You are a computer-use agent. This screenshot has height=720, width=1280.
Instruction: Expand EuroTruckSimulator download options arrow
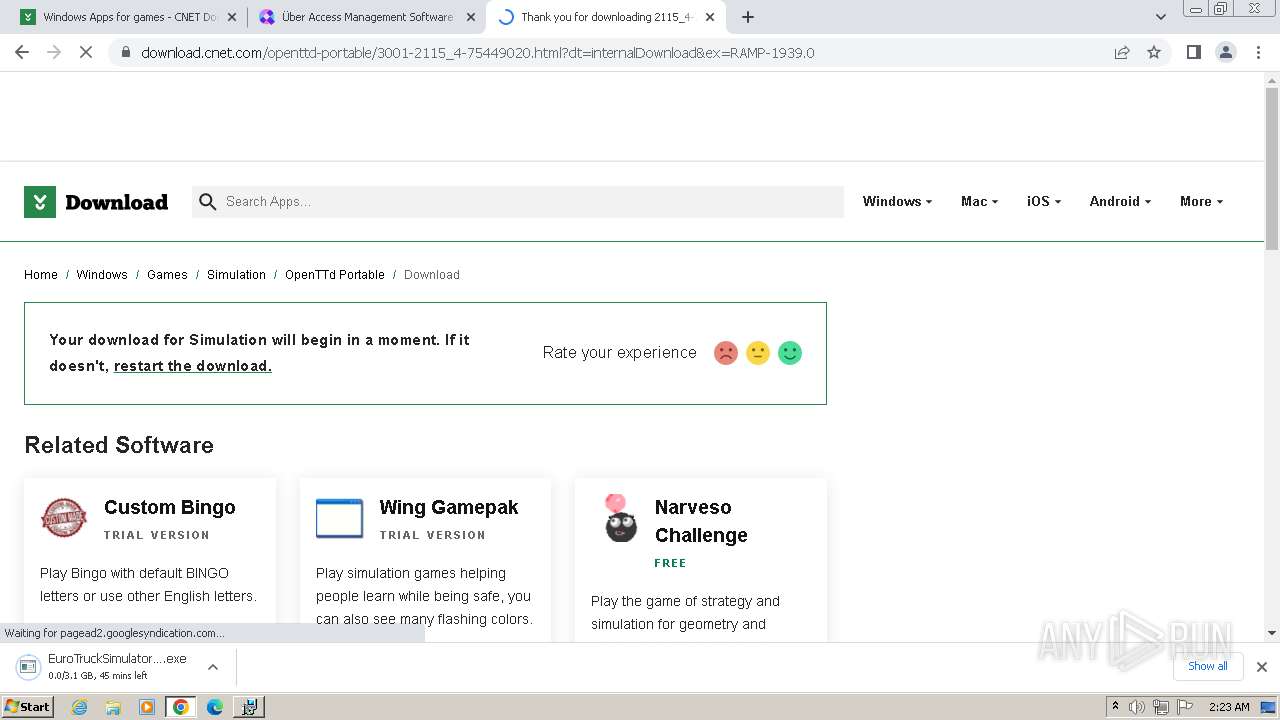[x=212, y=667]
